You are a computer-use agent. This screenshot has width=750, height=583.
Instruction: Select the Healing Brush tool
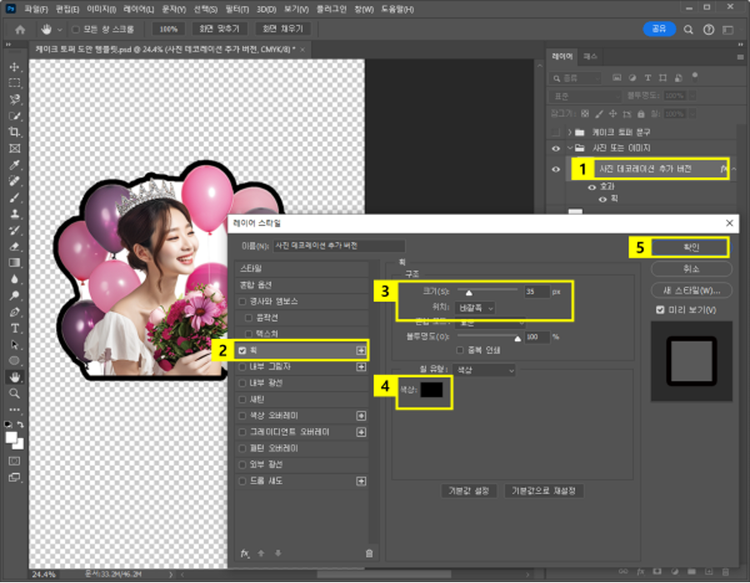(x=14, y=181)
